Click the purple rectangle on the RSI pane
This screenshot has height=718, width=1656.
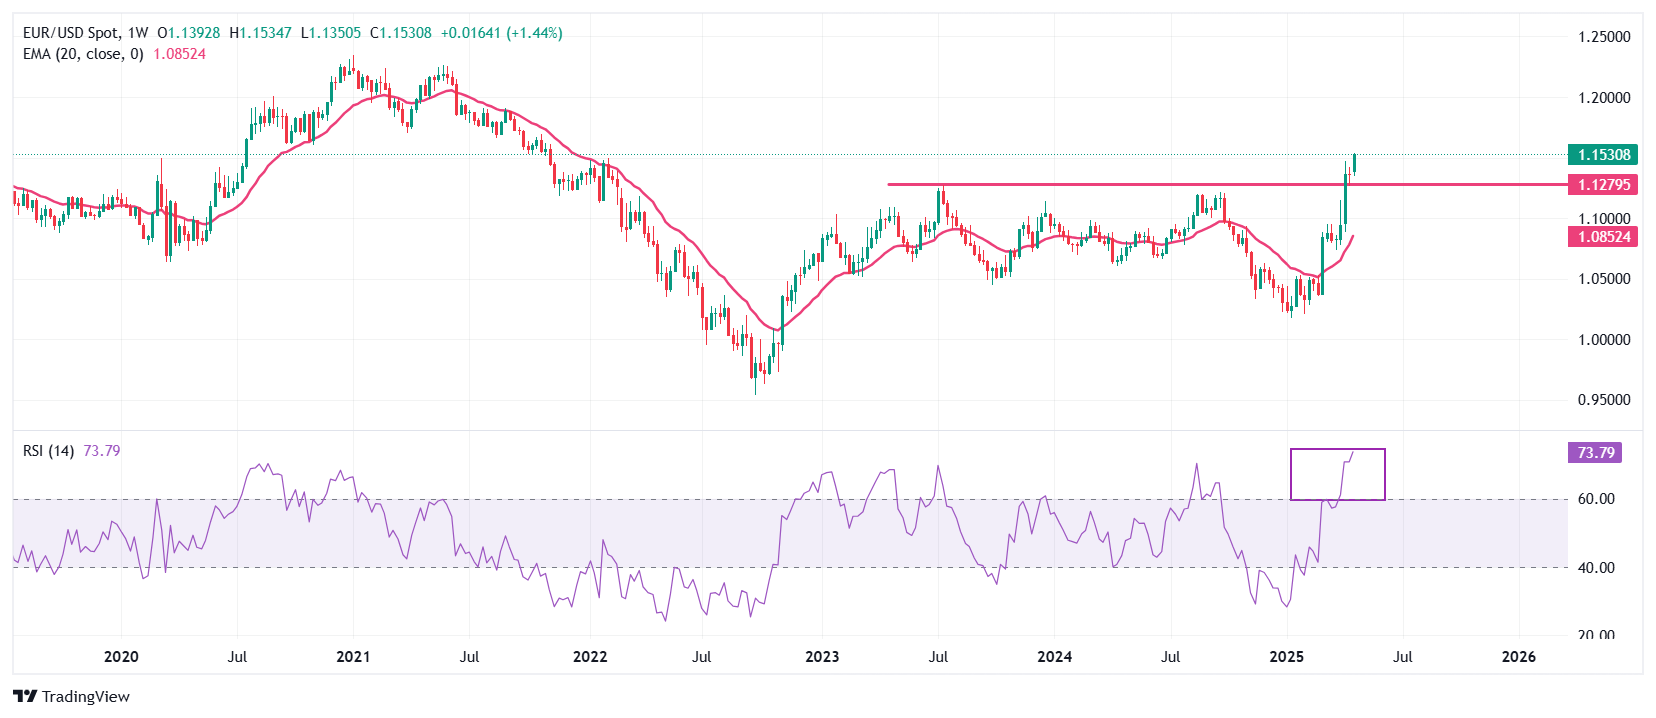pyautogui.click(x=1337, y=474)
